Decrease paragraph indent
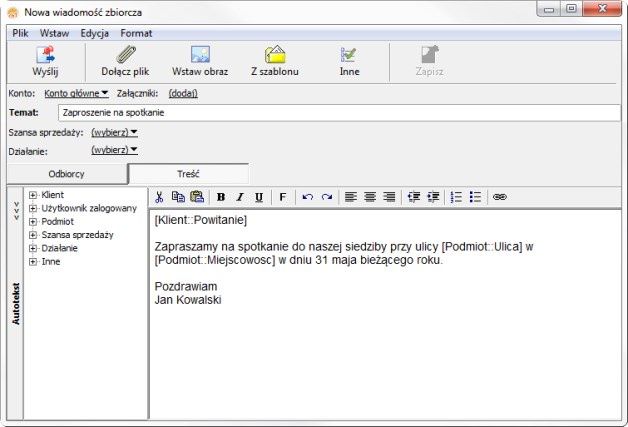628x427 pixels. coord(414,197)
